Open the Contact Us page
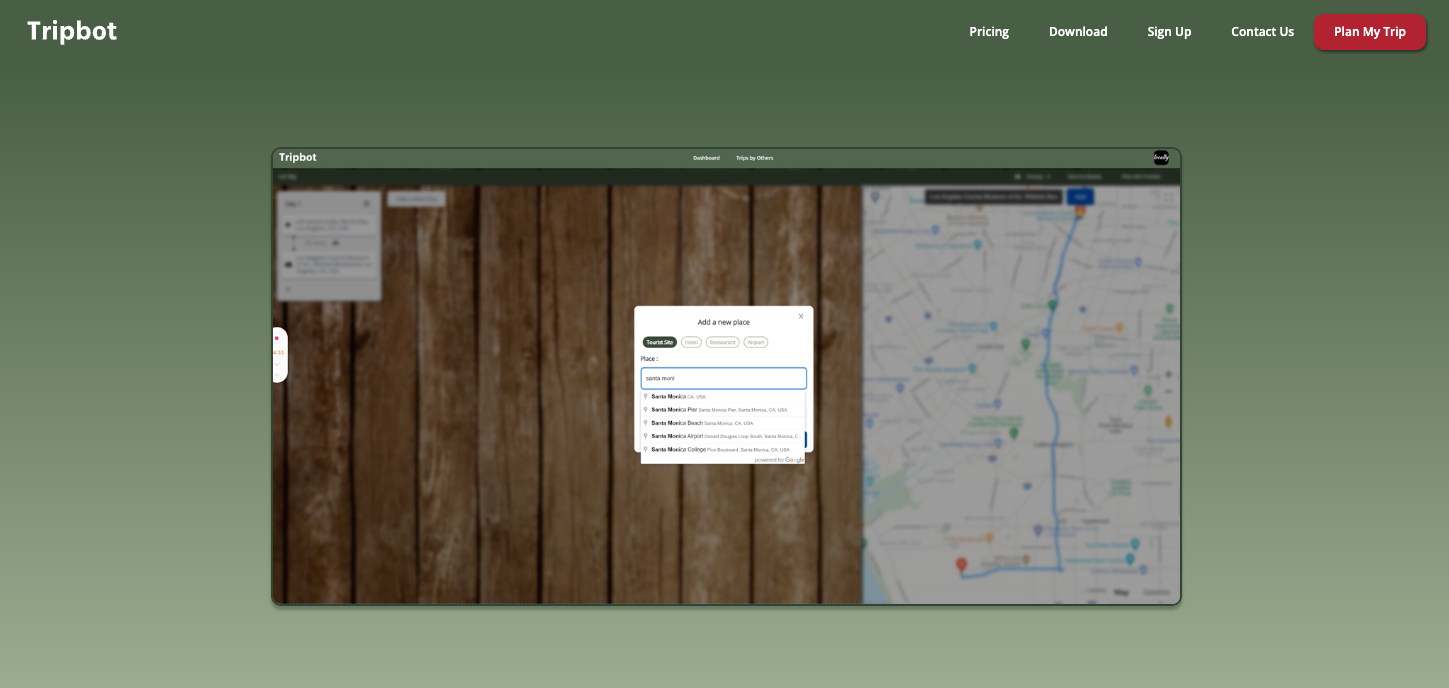The height and width of the screenshot is (688, 1449). [x=1262, y=31]
